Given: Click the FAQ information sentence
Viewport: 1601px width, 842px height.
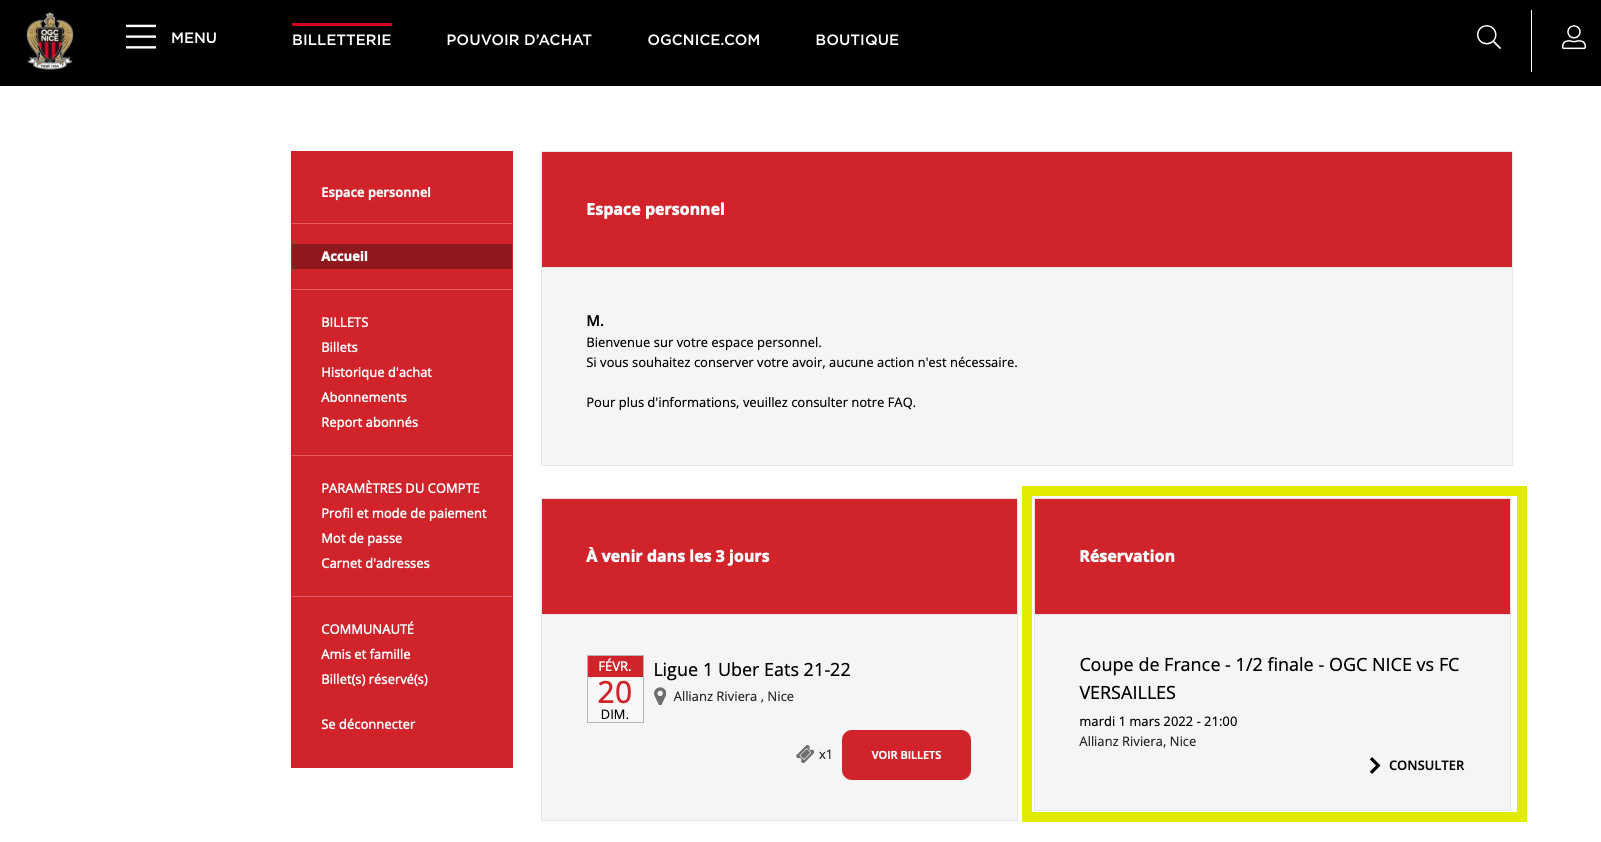Looking at the screenshot, I should coord(751,402).
